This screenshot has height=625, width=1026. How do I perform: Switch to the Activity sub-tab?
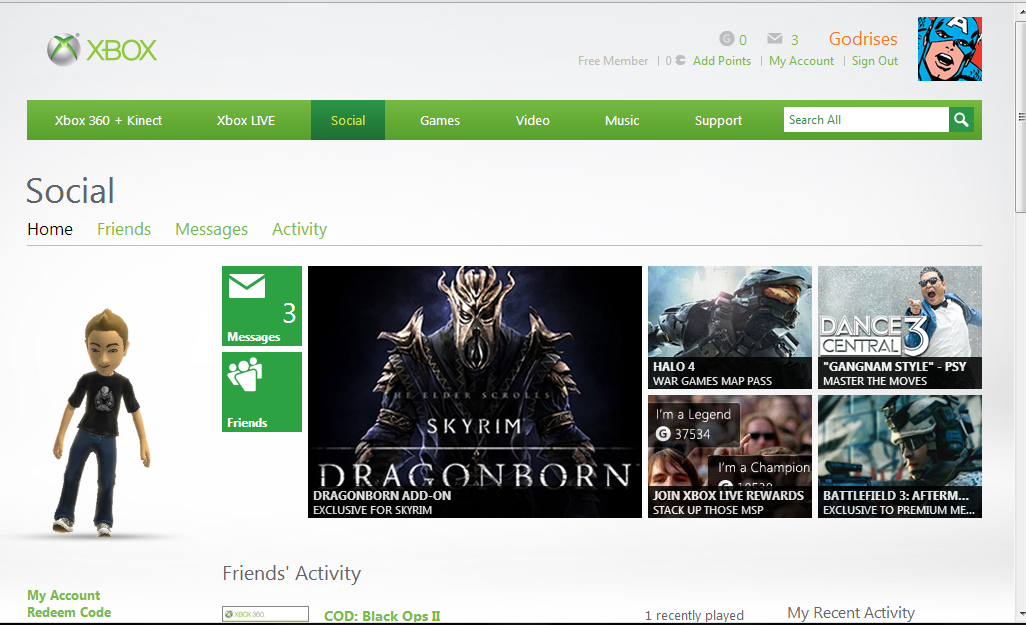click(300, 229)
